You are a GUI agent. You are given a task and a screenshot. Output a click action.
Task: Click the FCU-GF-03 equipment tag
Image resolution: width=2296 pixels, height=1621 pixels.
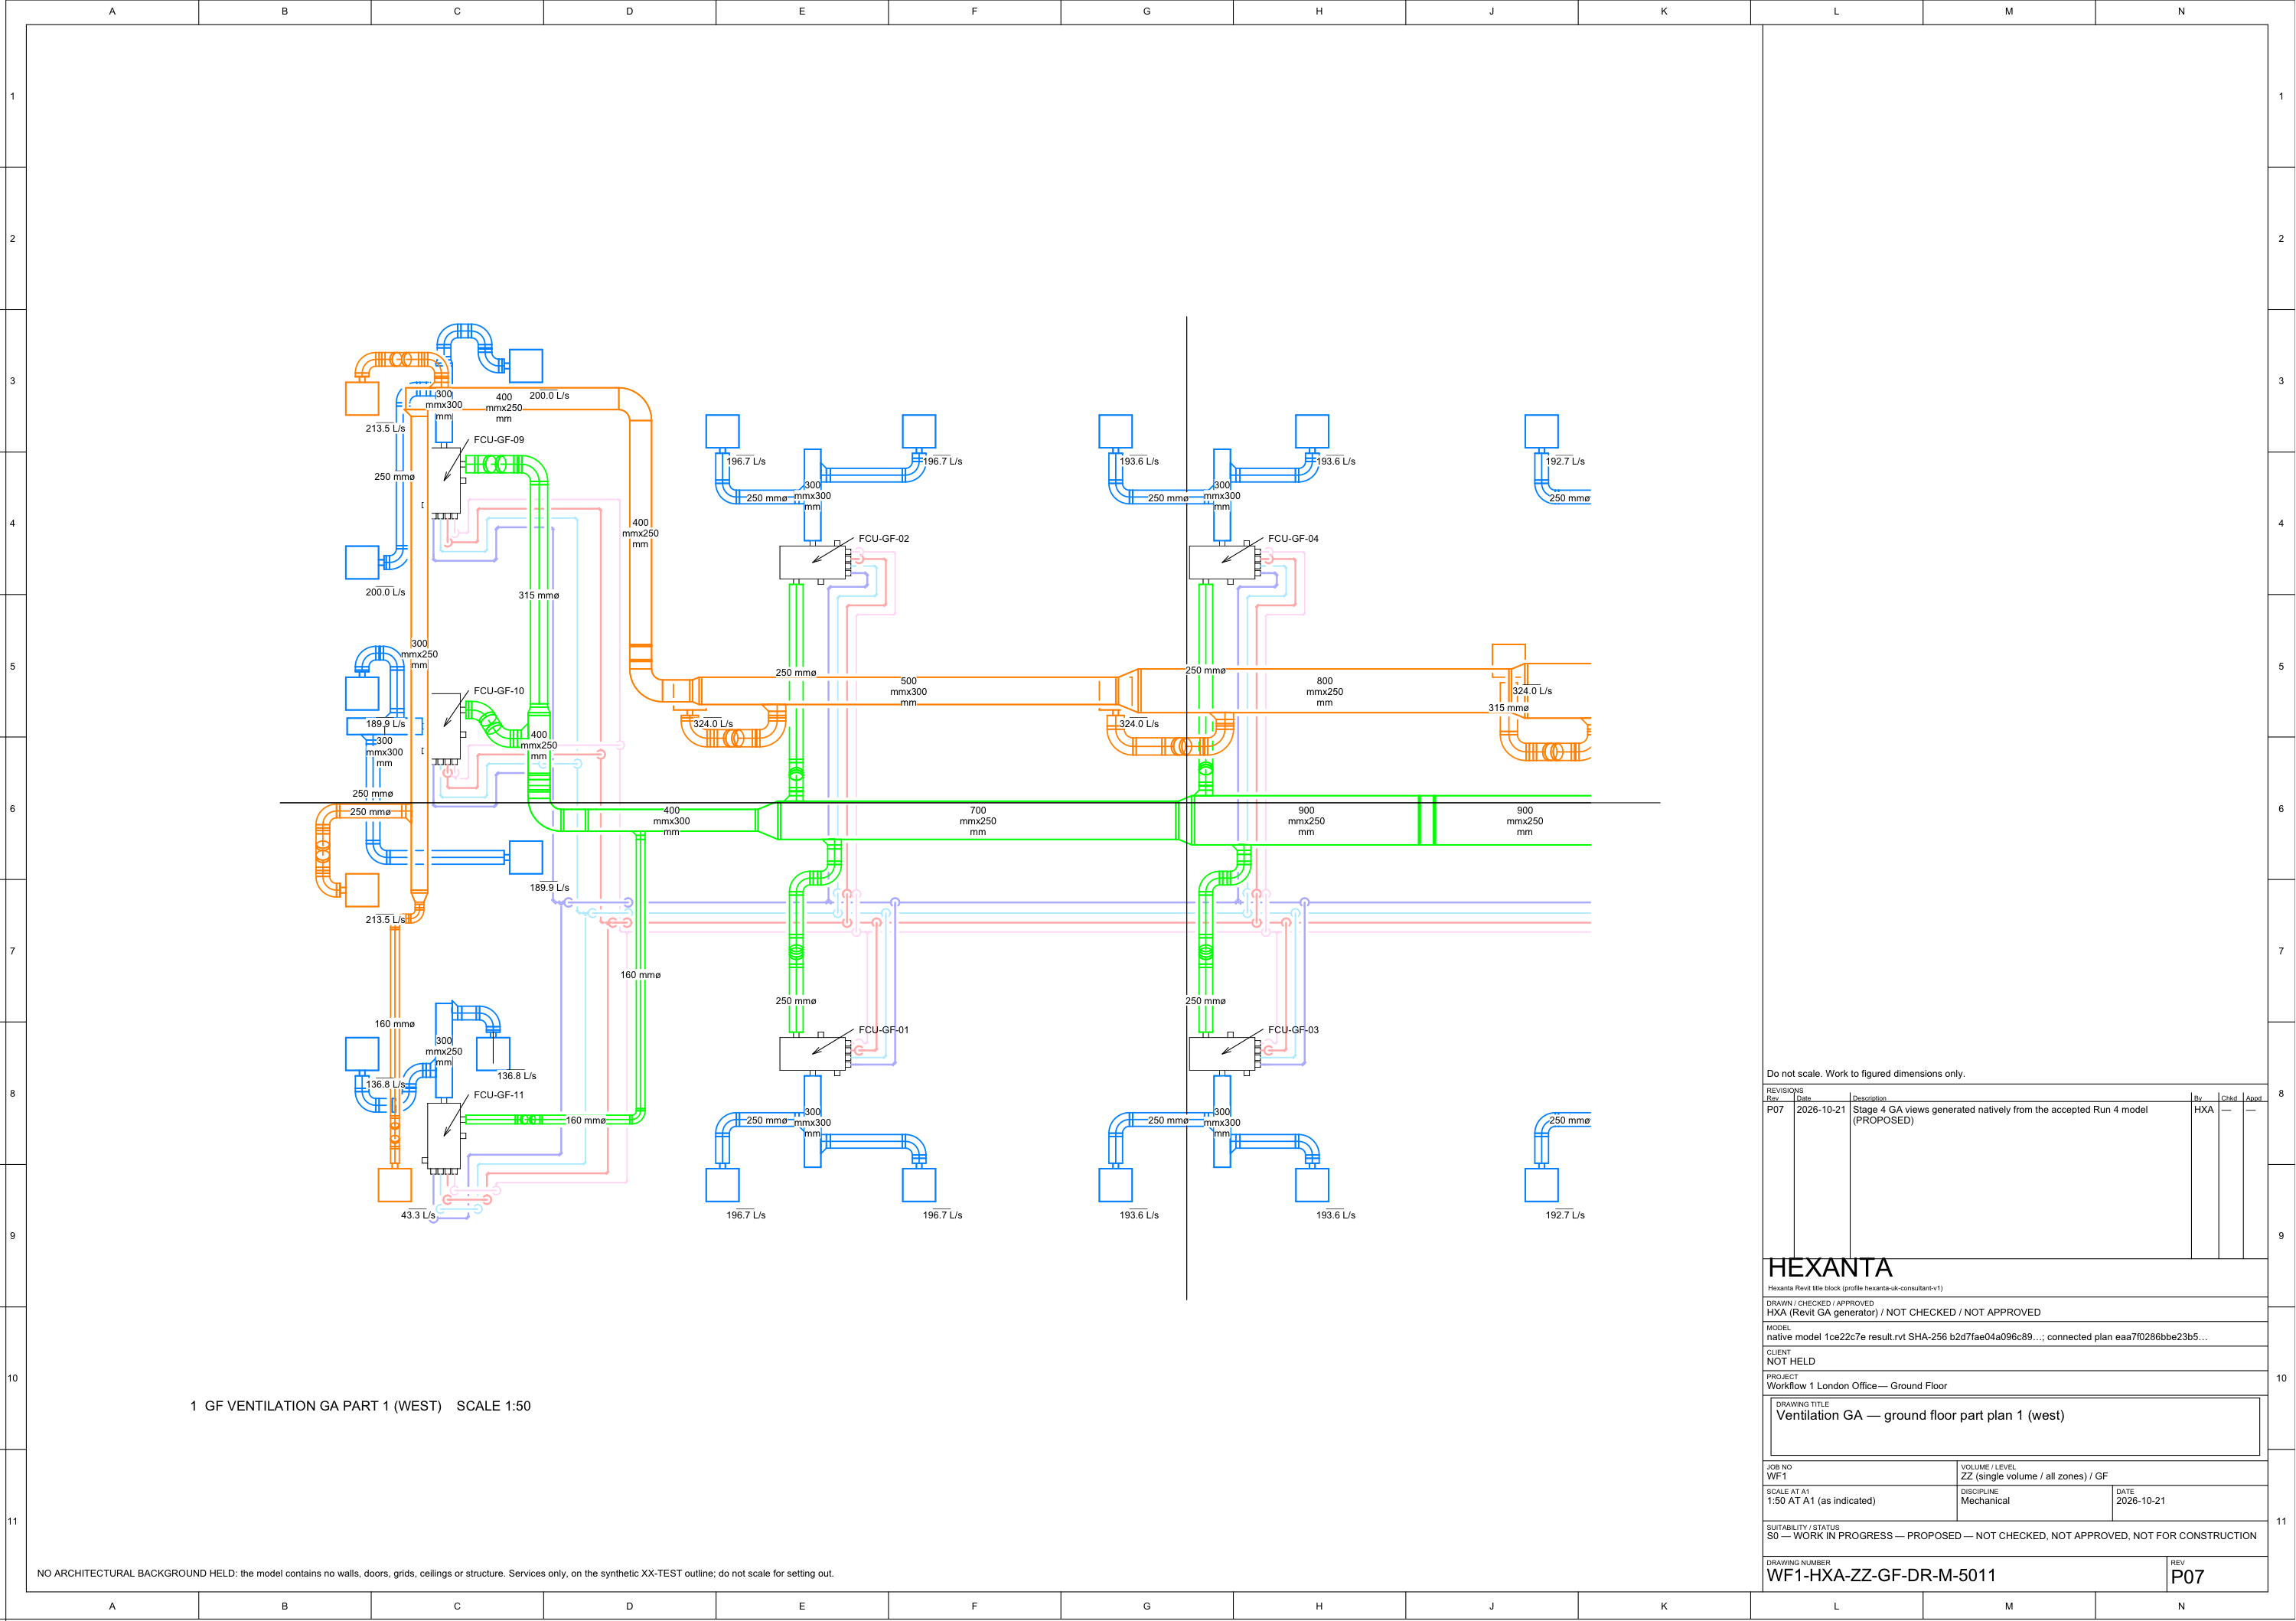1293,1030
